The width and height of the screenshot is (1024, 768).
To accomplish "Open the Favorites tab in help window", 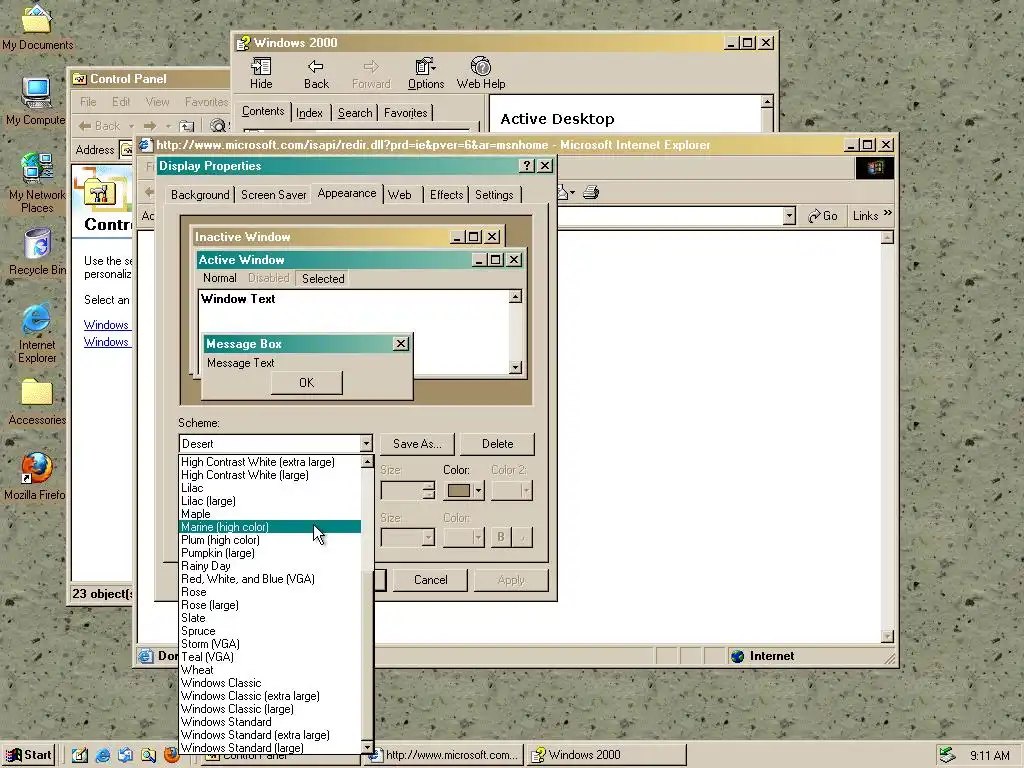I will (x=406, y=112).
